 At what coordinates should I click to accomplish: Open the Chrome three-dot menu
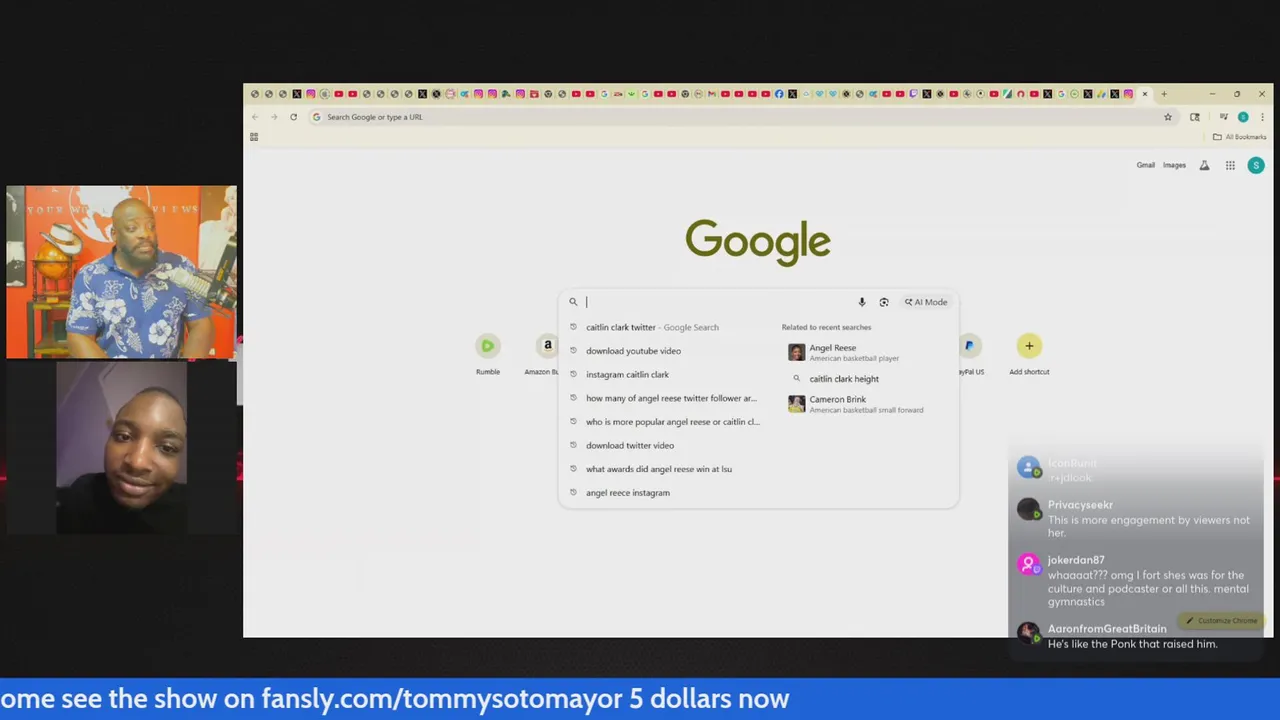click(1262, 117)
